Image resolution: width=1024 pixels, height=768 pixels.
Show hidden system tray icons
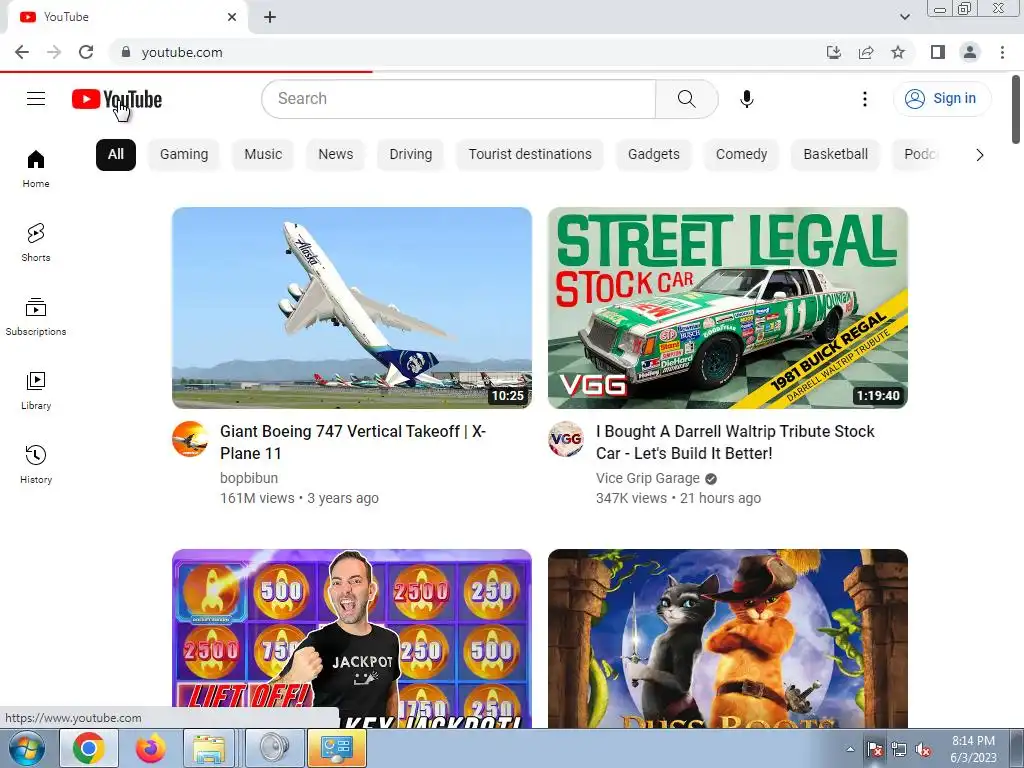850,749
